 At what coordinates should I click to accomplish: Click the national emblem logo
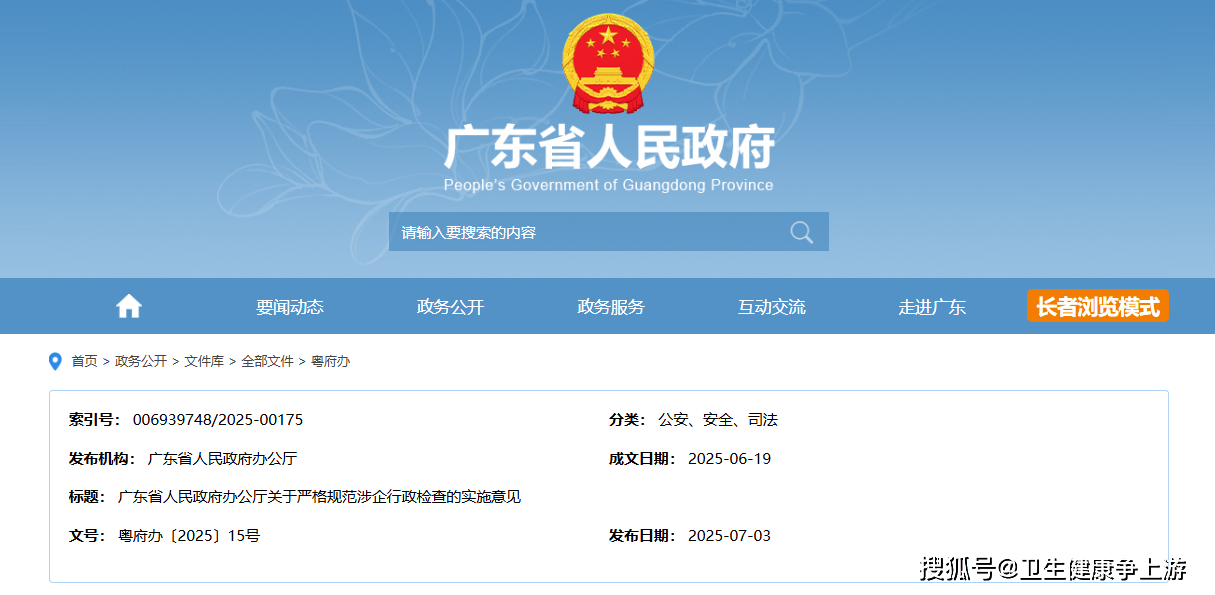pyautogui.click(x=607, y=64)
